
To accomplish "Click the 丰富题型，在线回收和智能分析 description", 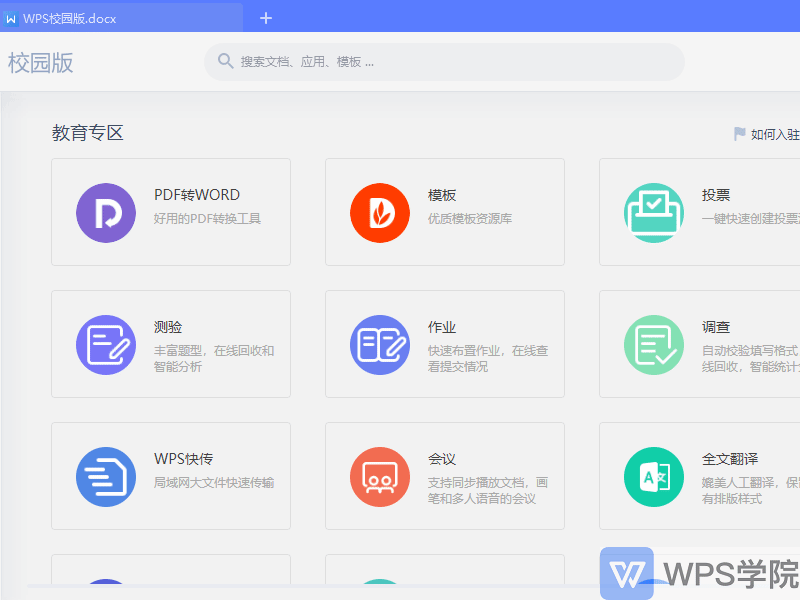I will 214,359.
